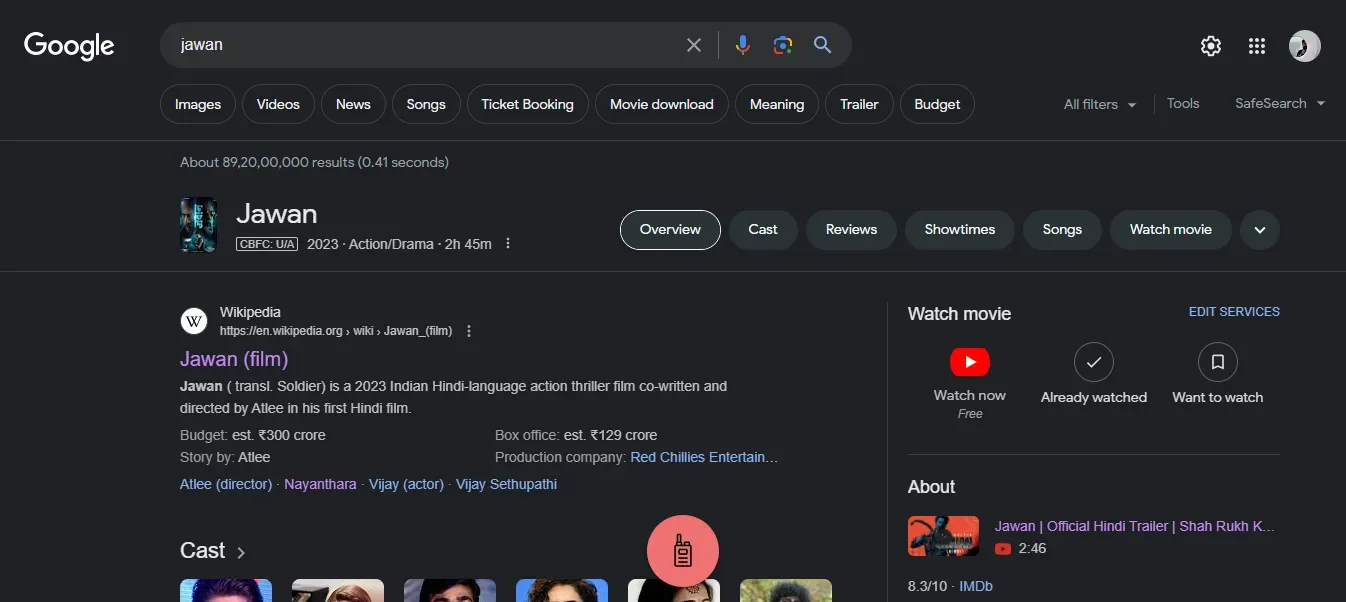Open the IMDb rating link
The height and width of the screenshot is (602, 1346).
point(976,586)
